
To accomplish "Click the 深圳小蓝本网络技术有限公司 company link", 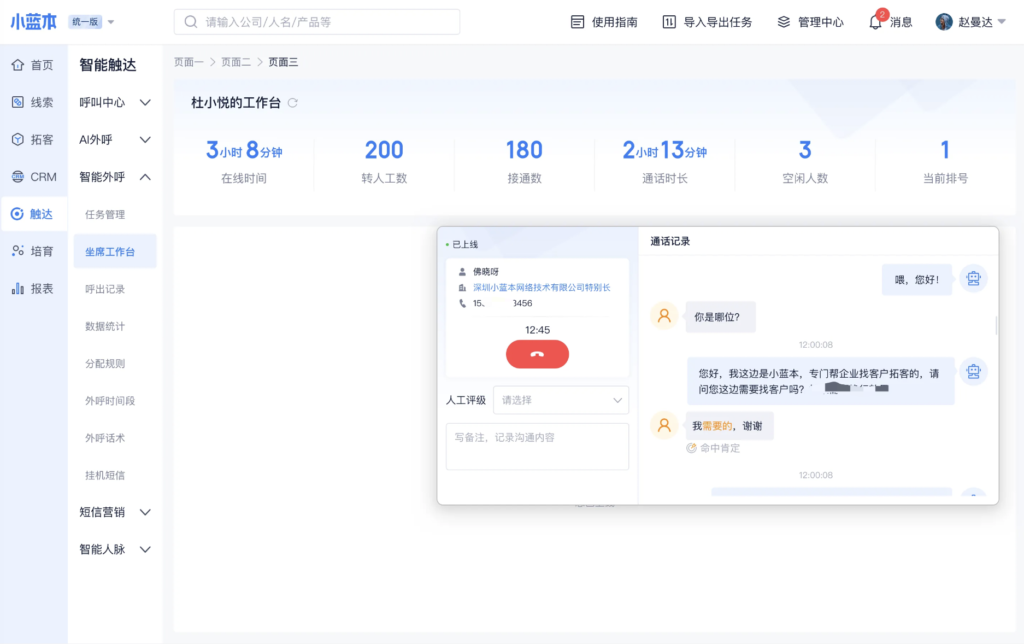I will [541, 287].
